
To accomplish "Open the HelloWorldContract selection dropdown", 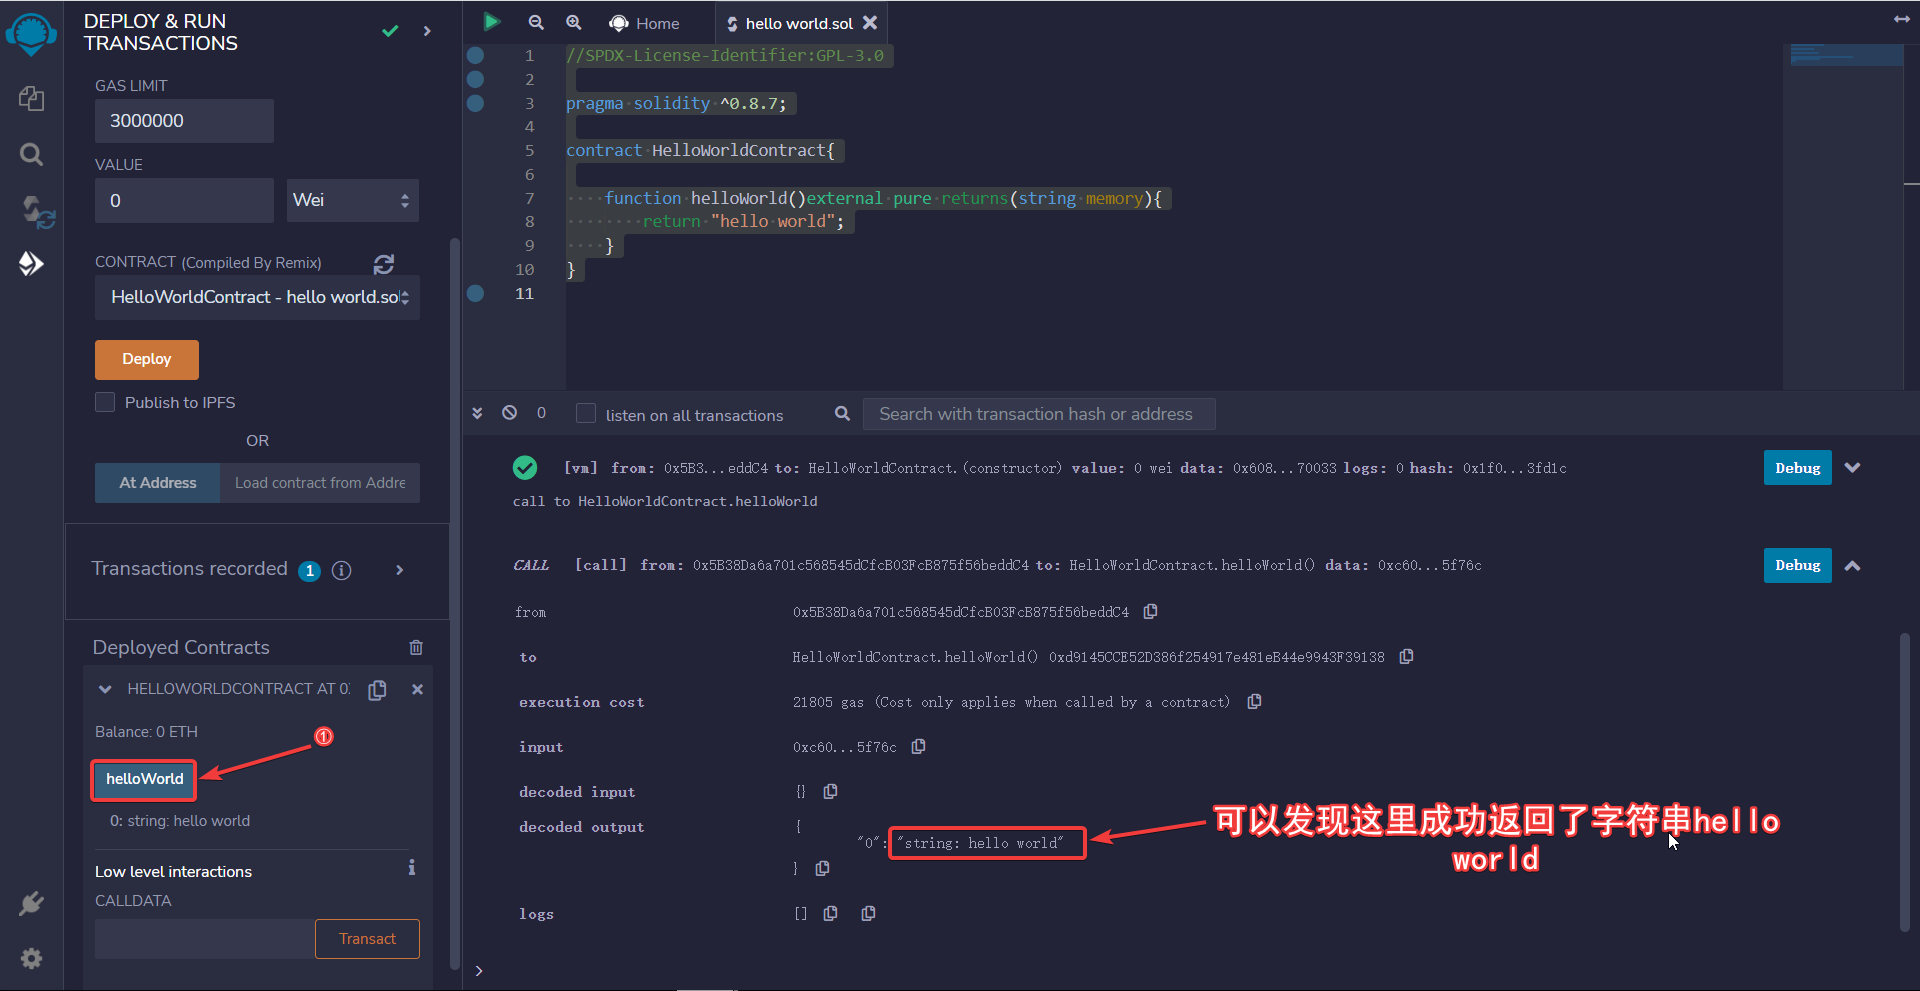I will 257,297.
